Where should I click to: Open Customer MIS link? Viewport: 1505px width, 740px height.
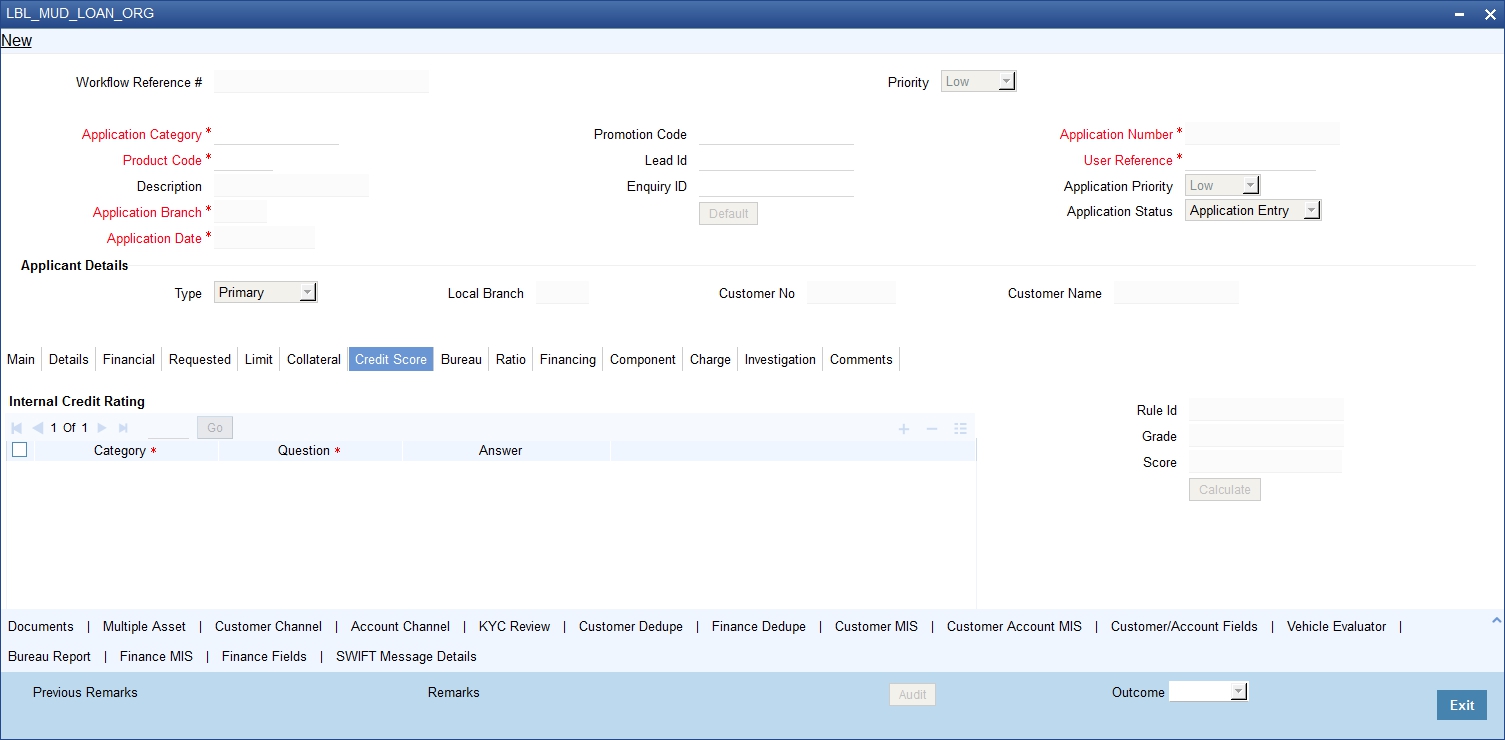click(x=876, y=626)
